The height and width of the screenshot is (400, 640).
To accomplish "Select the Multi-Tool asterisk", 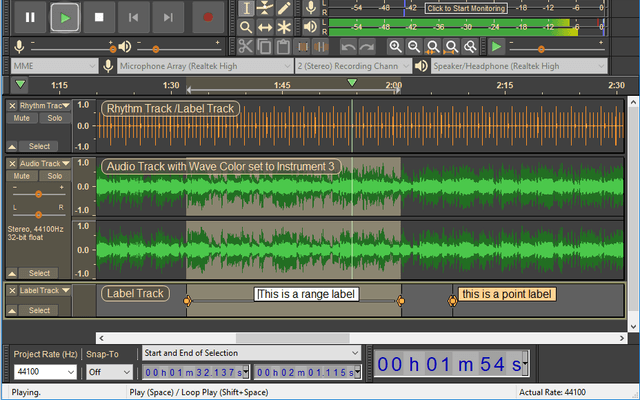I will click(x=284, y=27).
